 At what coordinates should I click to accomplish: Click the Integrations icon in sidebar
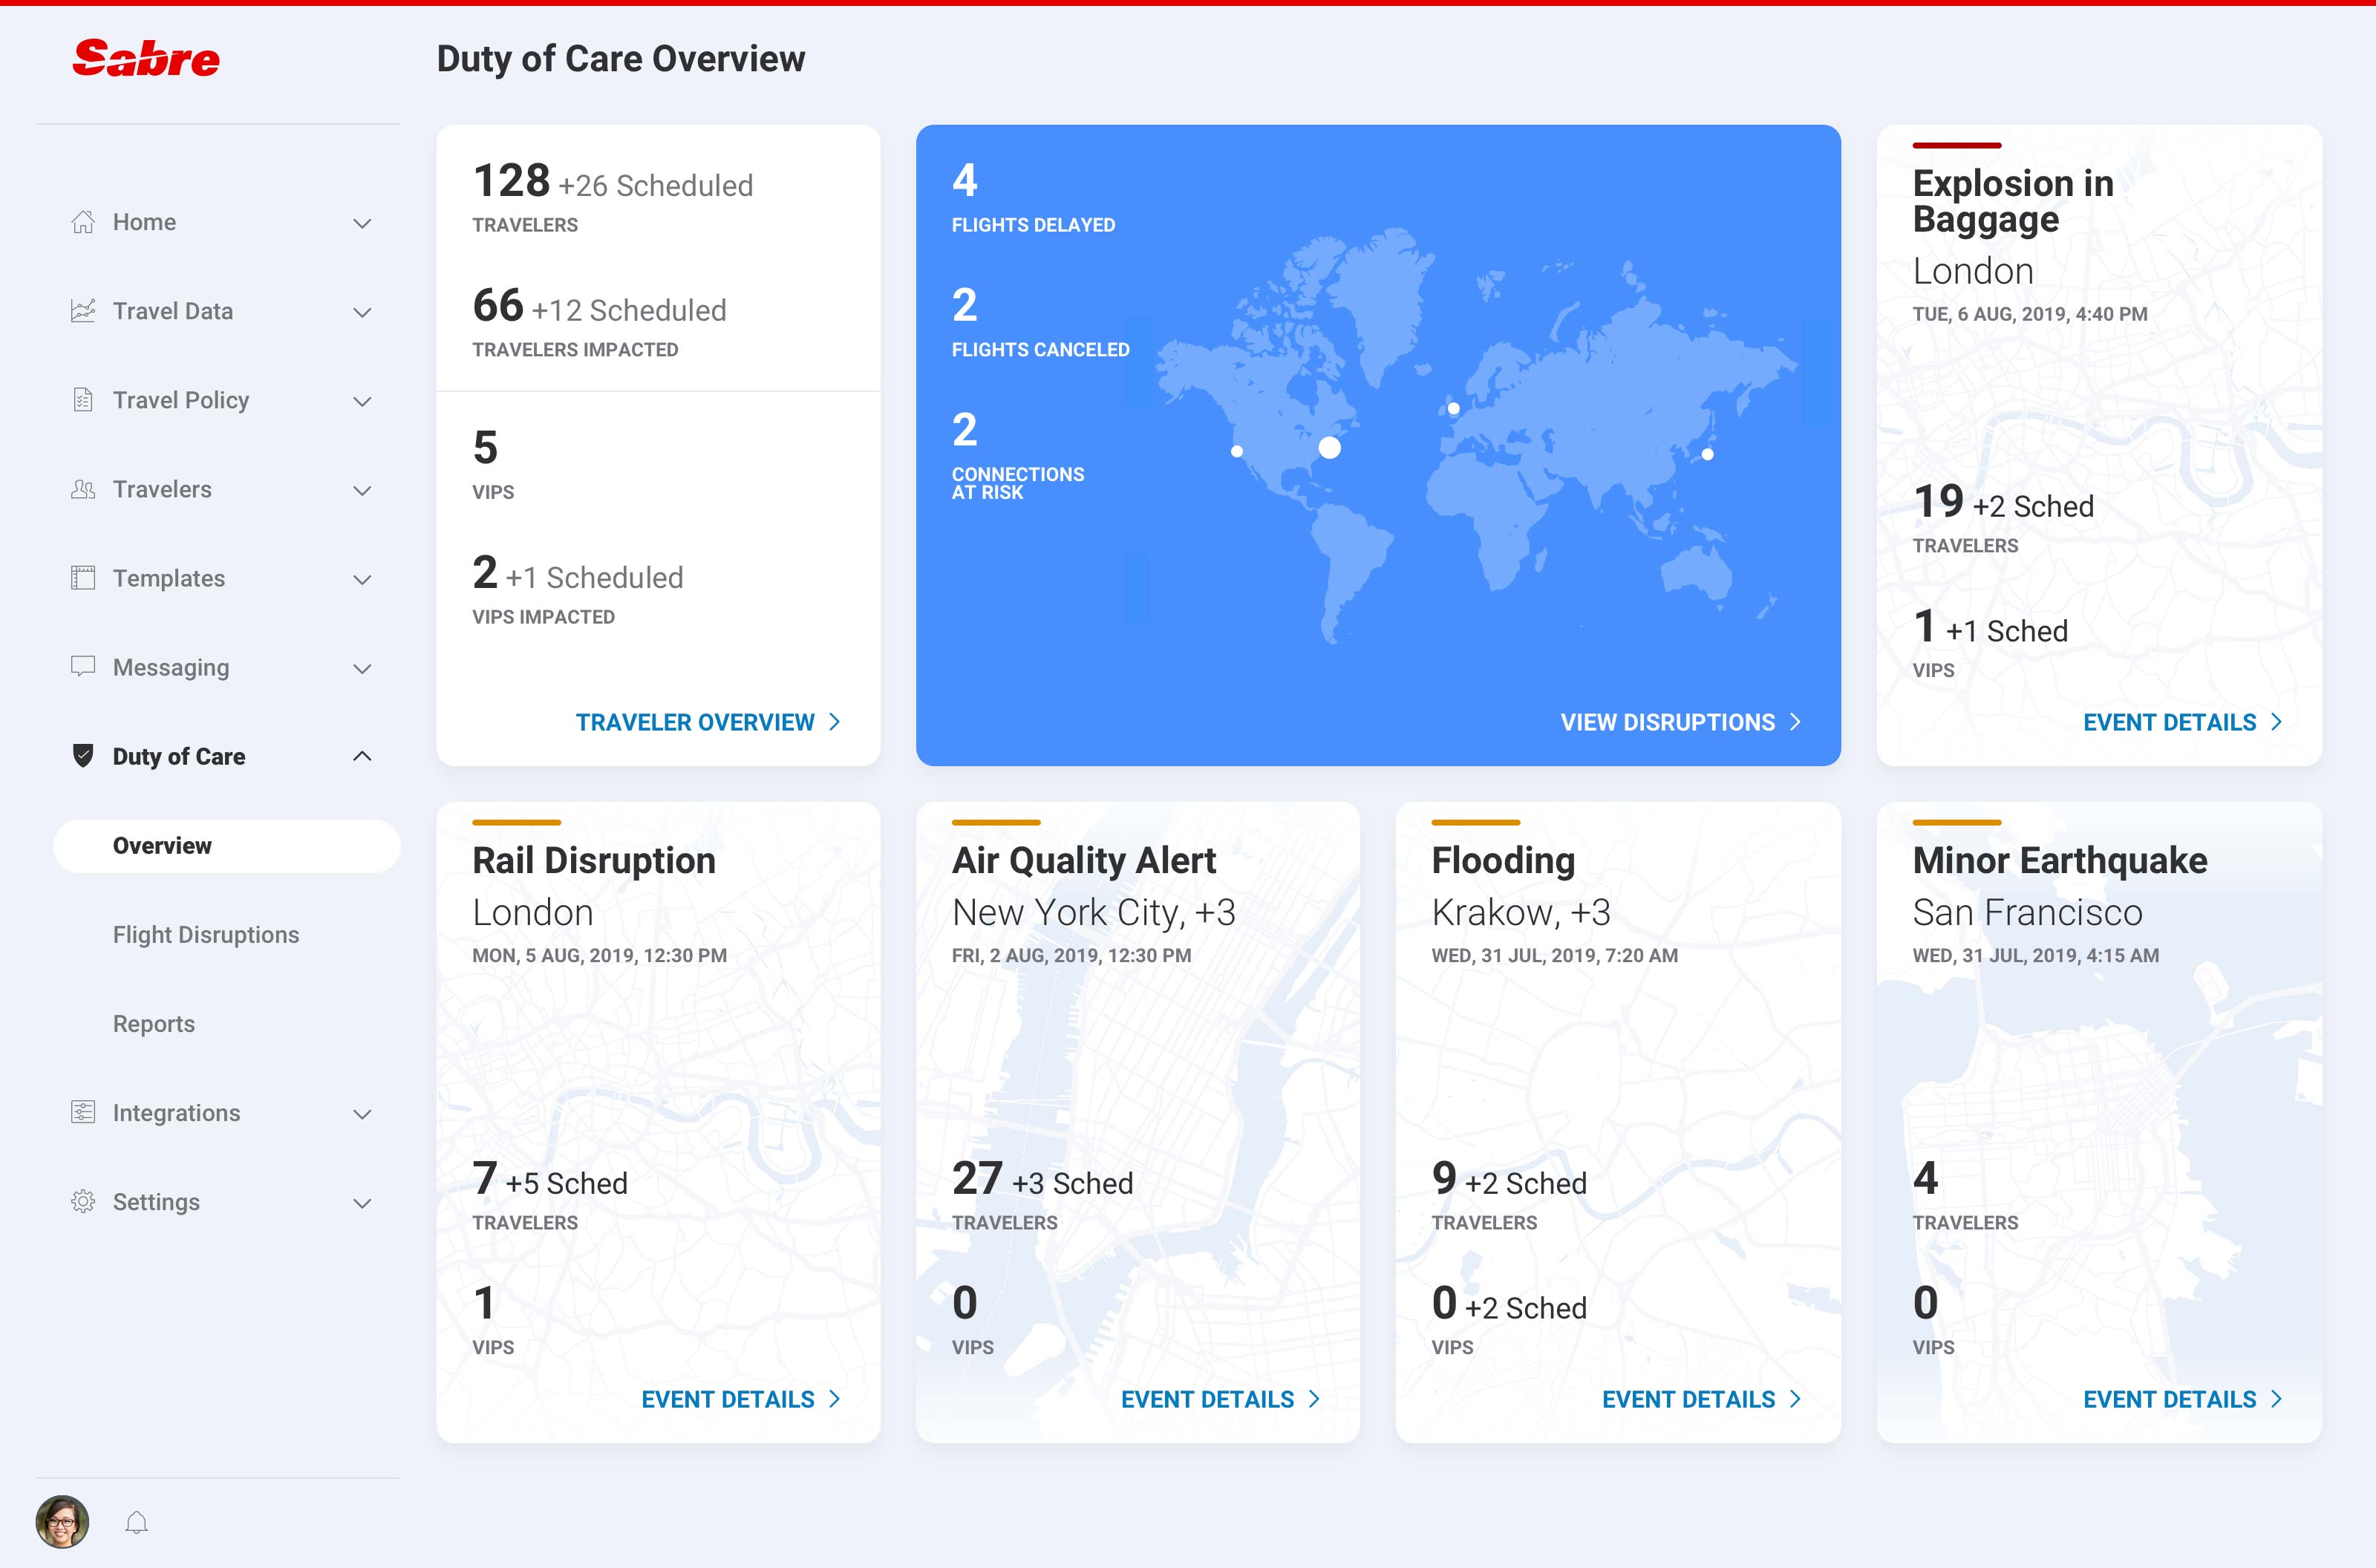pos(83,1112)
